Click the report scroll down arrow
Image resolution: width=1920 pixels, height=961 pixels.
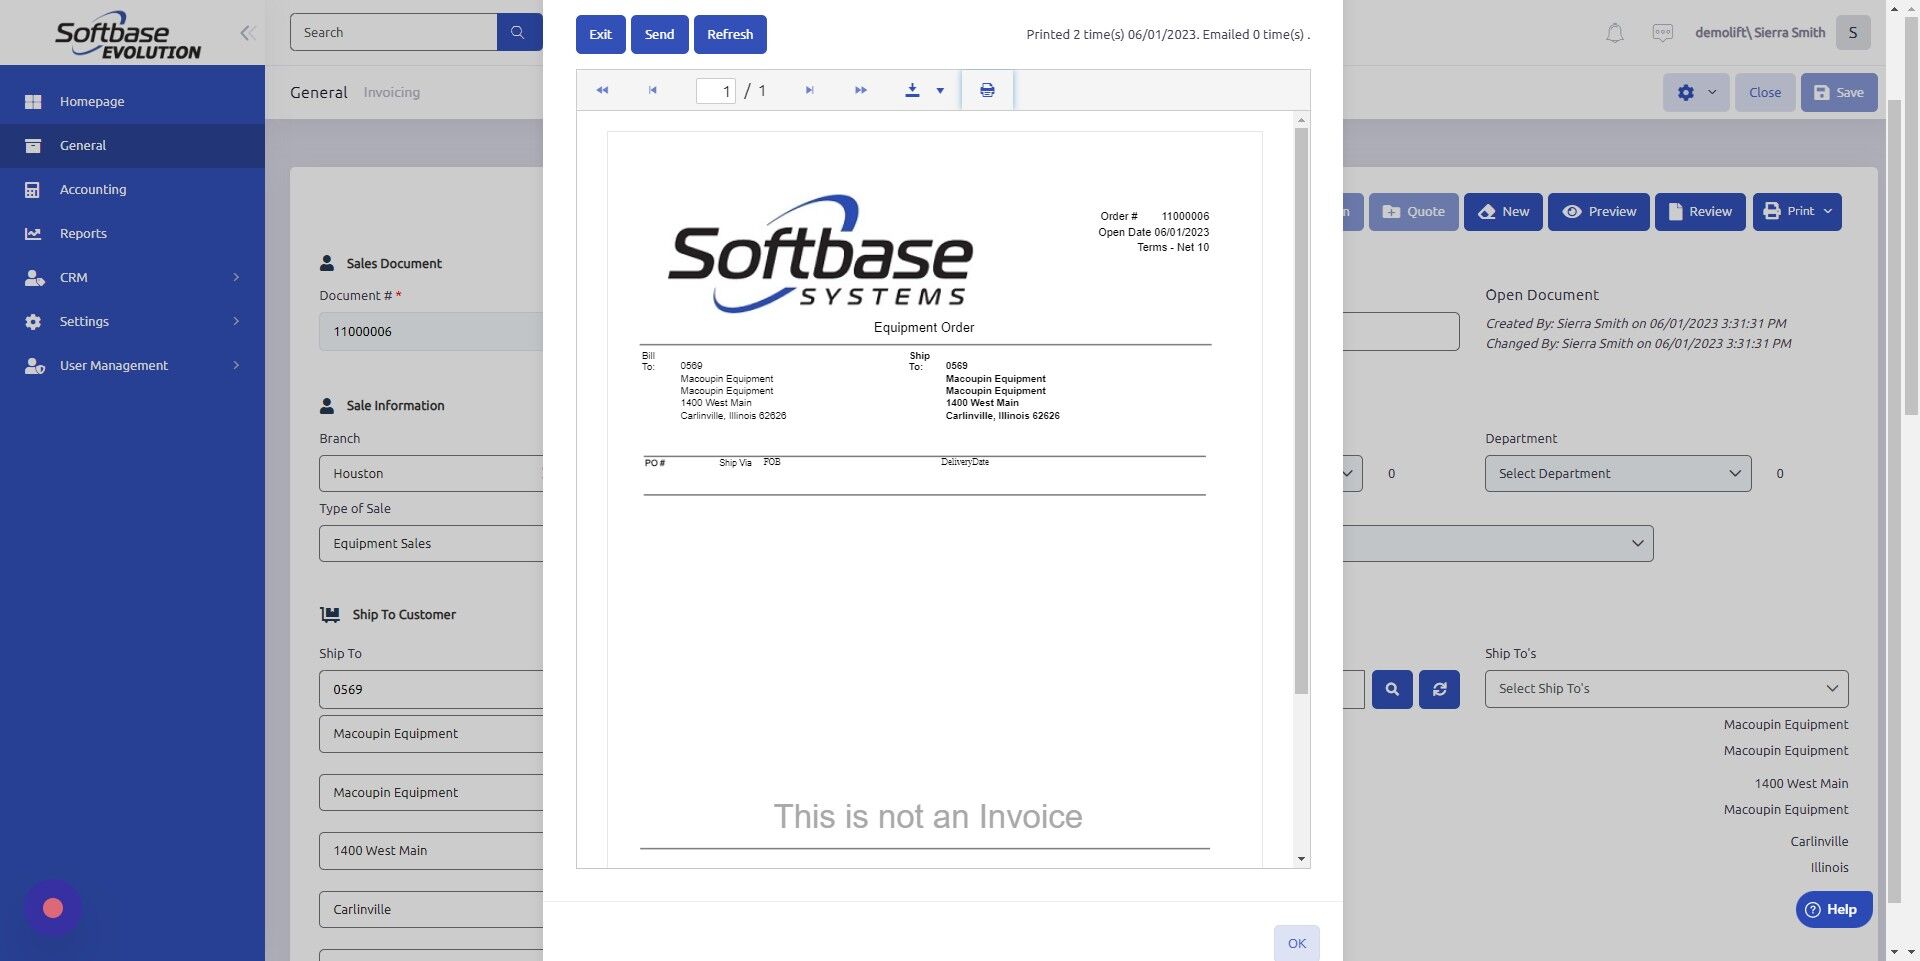coord(1301,858)
